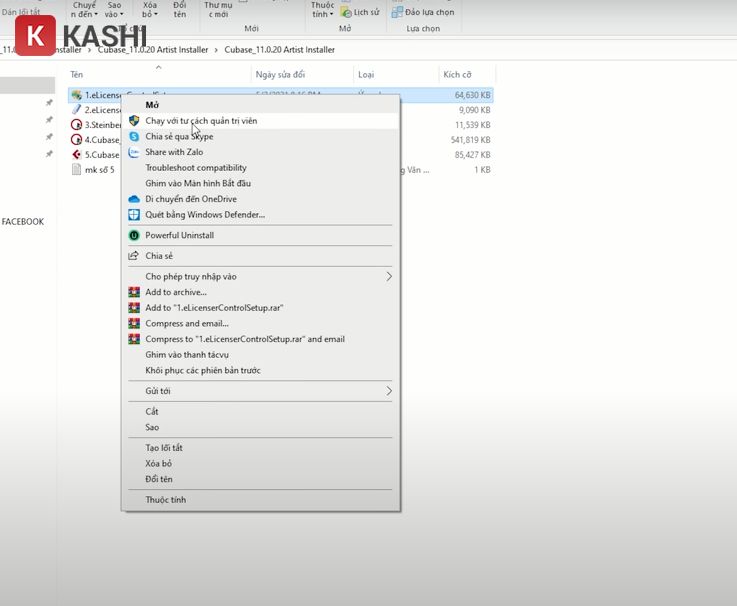
Task: Click the admin shield icon for 'Chạy với tư cách quản trị viên'
Action: (x=134, y=121)
